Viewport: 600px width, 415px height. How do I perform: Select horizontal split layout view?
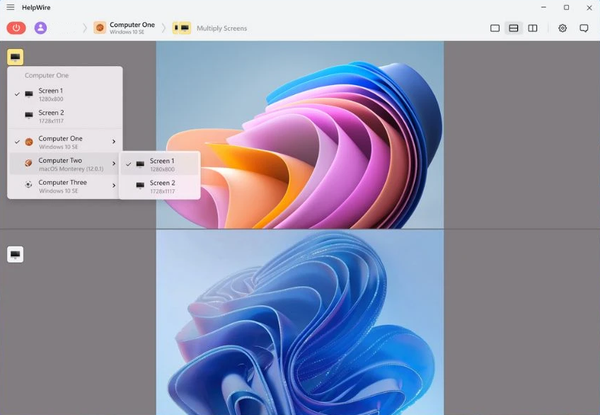click(514, 28)
